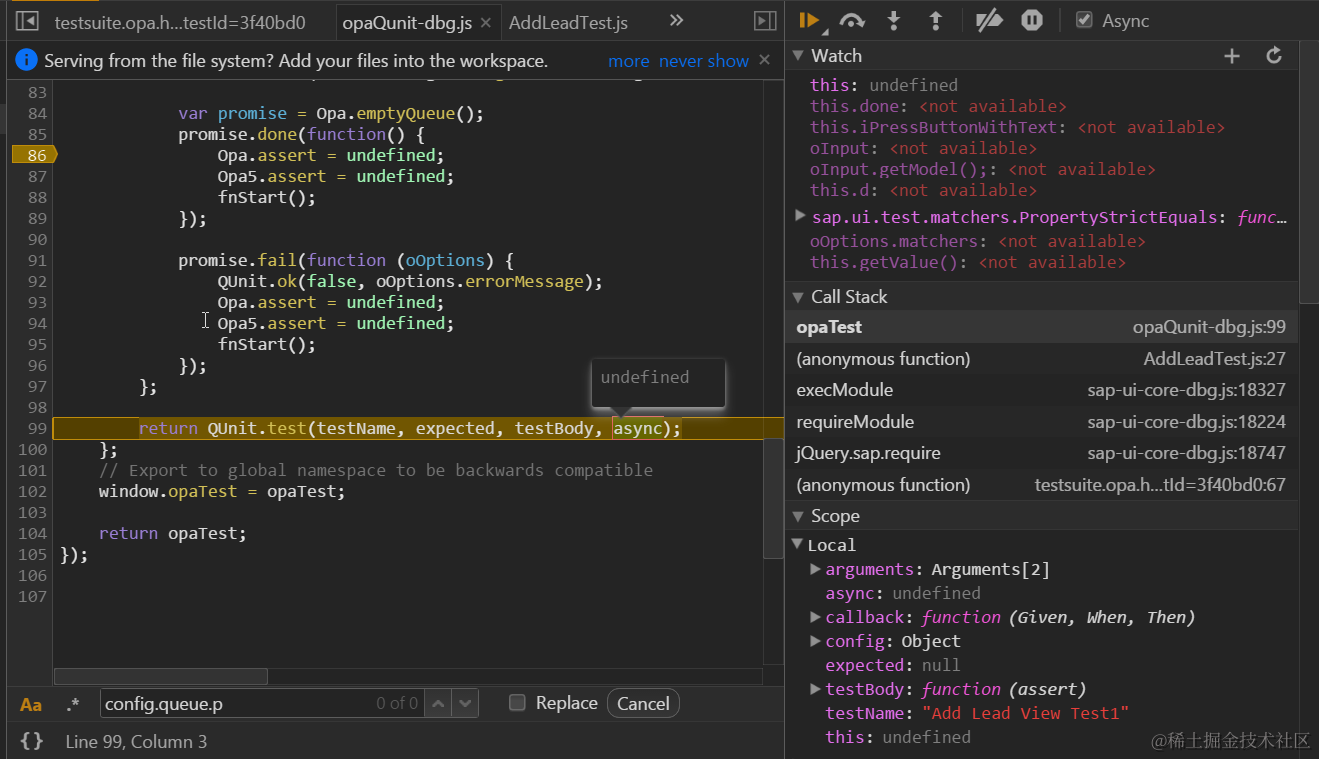This screenshot has width=1319, height=759.
Task: Close the opaQunit-dbg.js tab
Action: coord(485,22)
